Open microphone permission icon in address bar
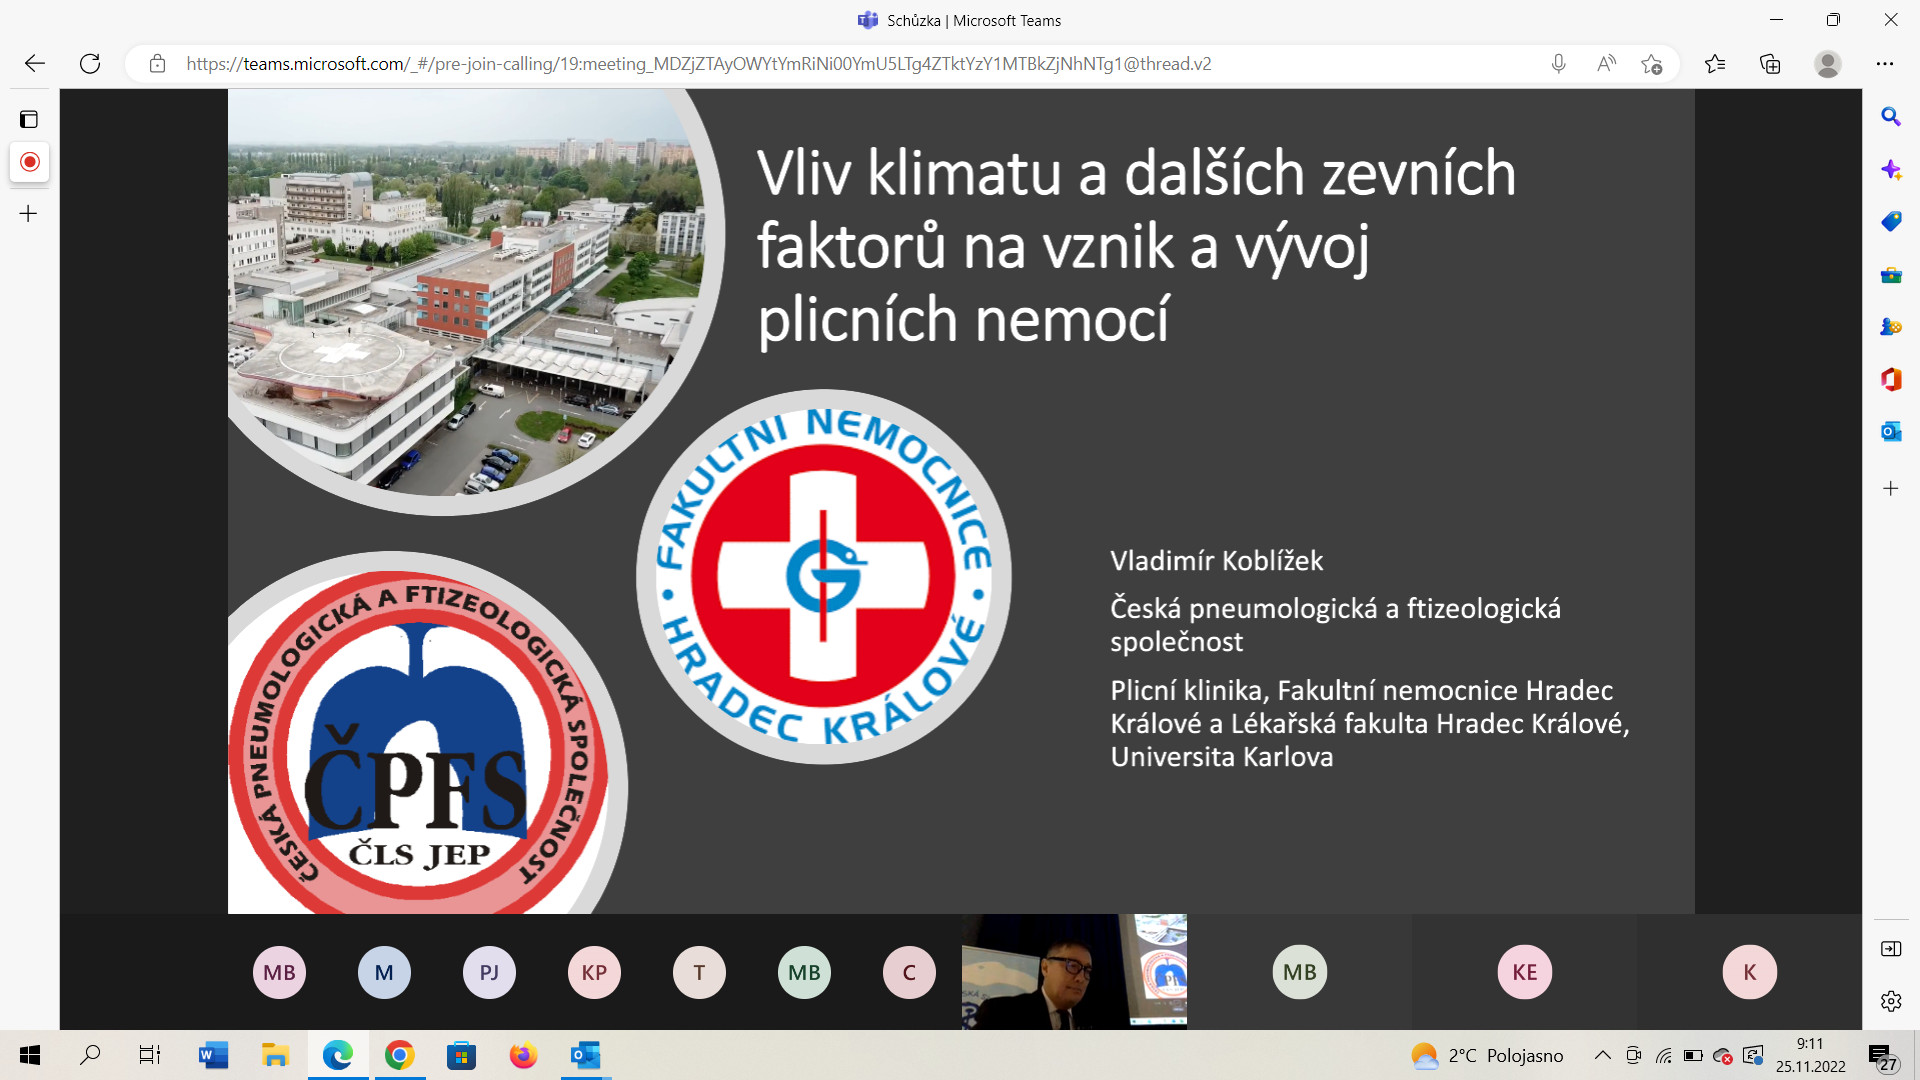 [x=1558, y=64]
